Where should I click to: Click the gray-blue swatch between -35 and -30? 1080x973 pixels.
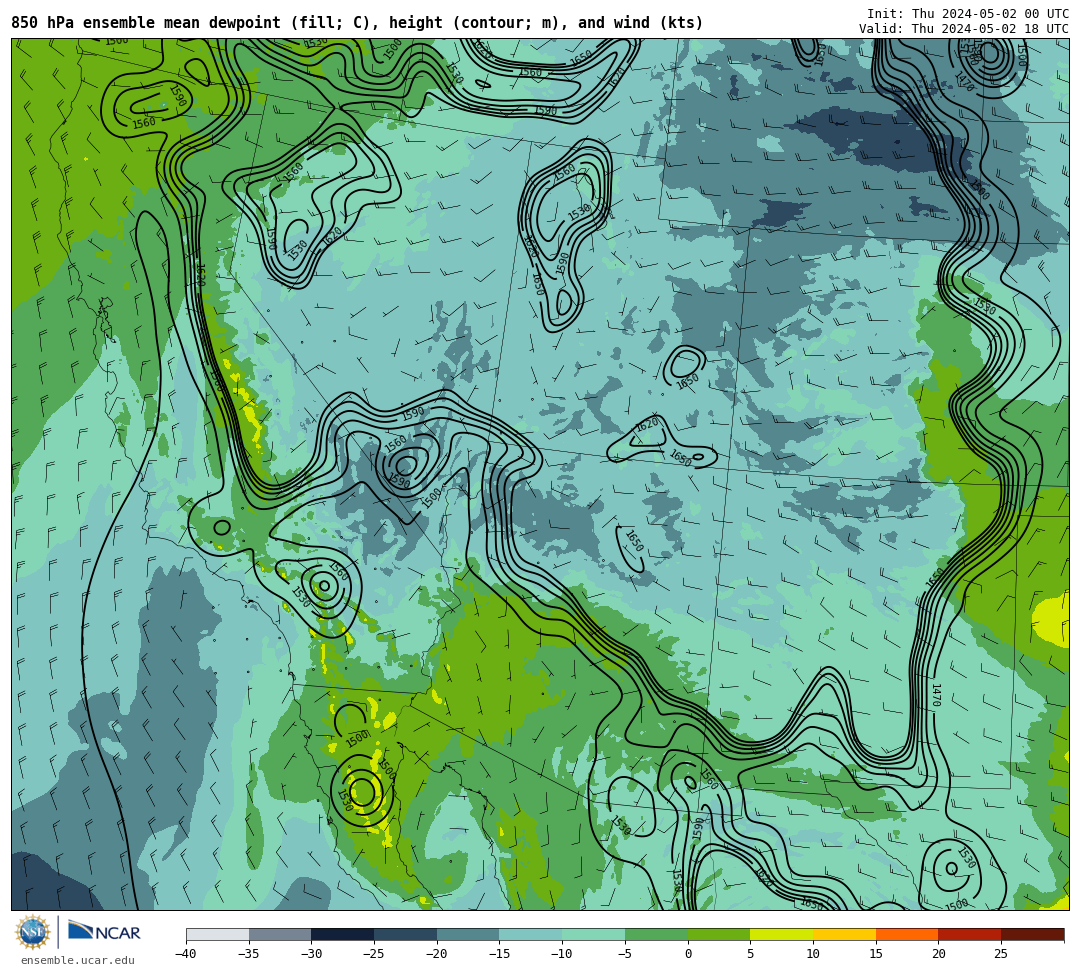tap(280, 934)
